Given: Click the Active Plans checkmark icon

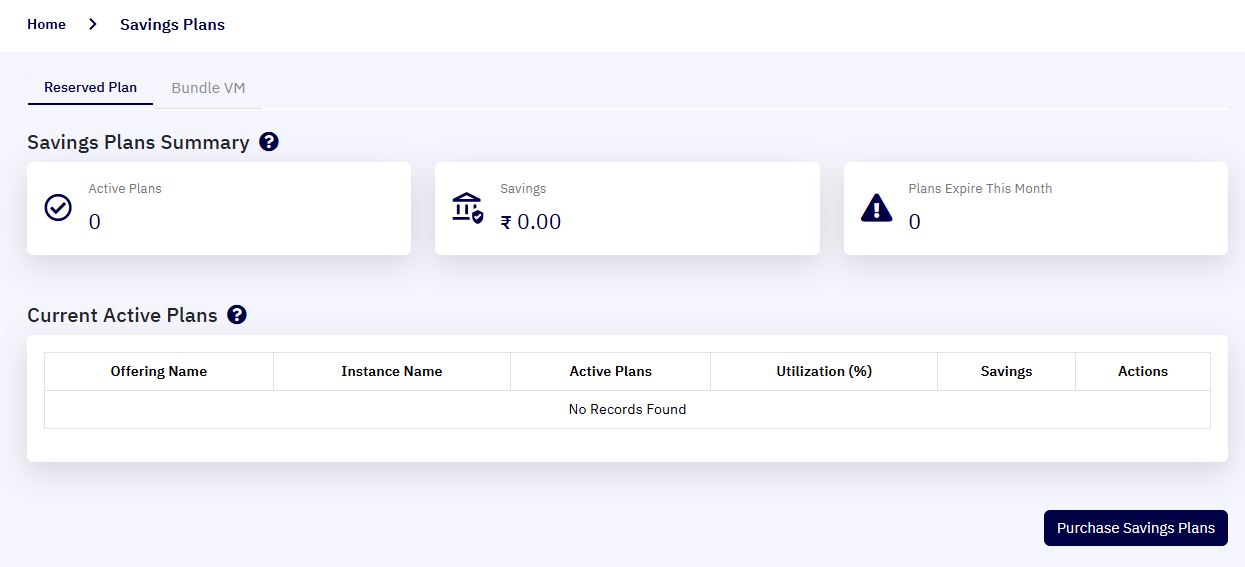Looking at the screenshot, I should pos(59,208).
